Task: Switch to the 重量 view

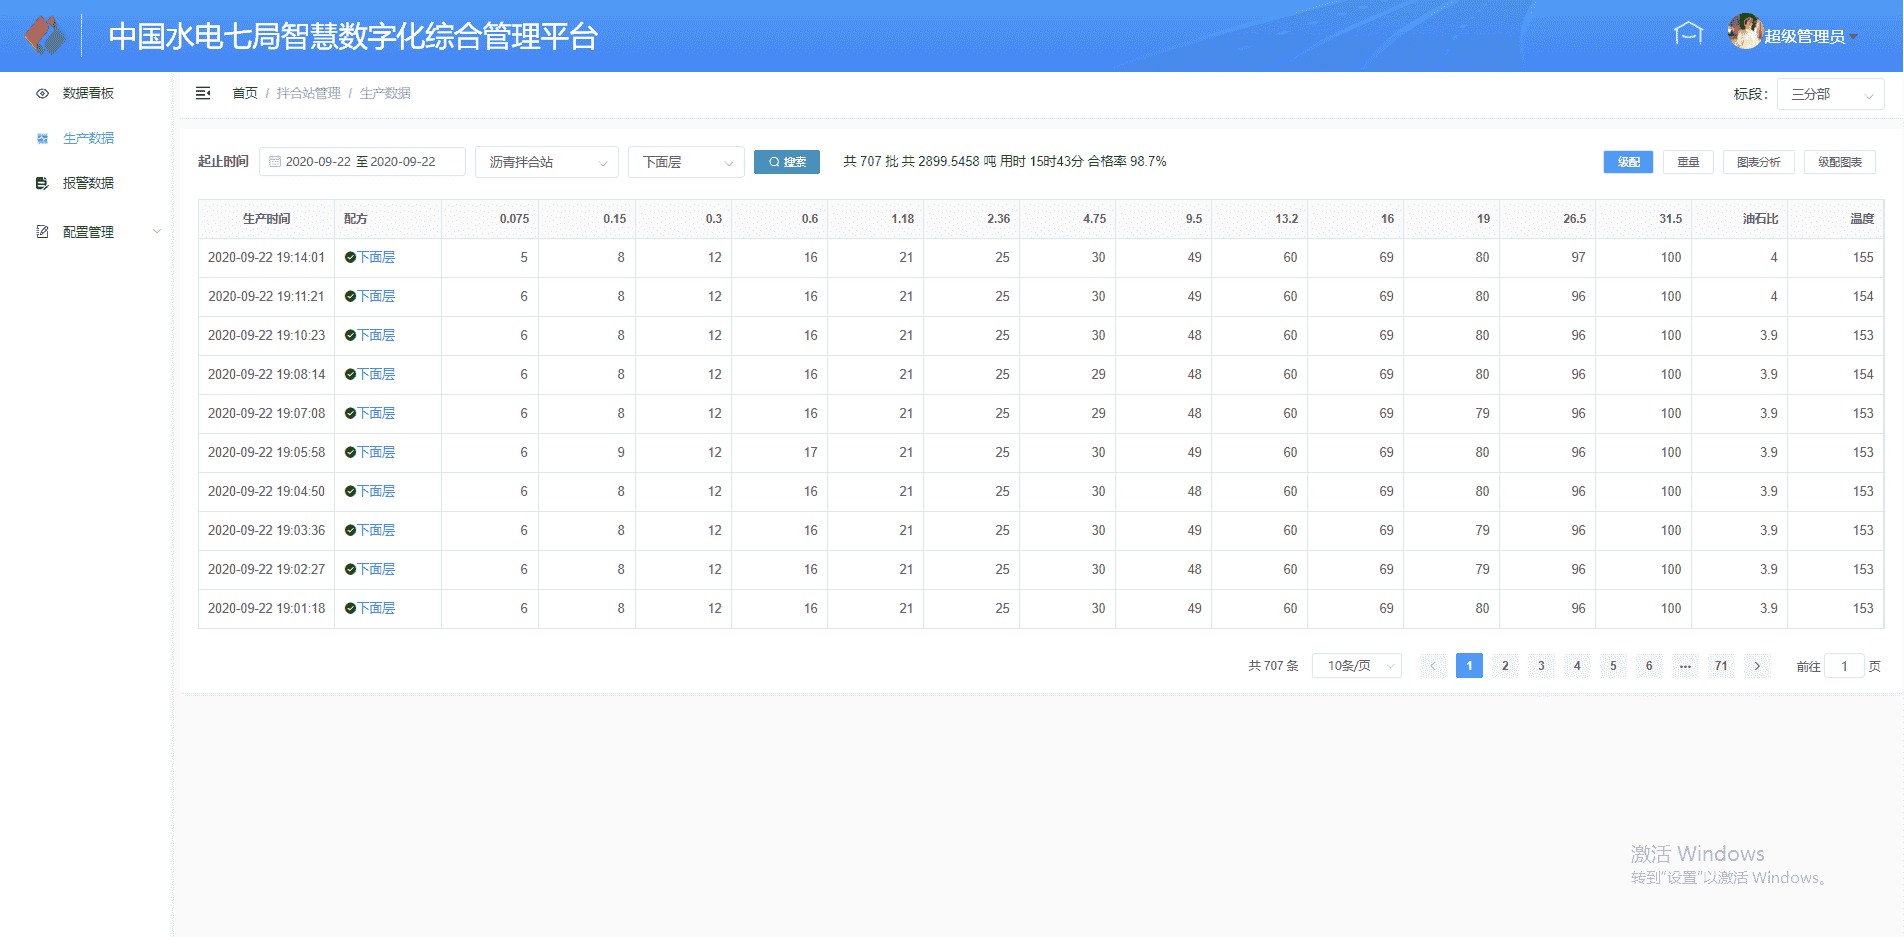Action: [x=1688, y=162]
